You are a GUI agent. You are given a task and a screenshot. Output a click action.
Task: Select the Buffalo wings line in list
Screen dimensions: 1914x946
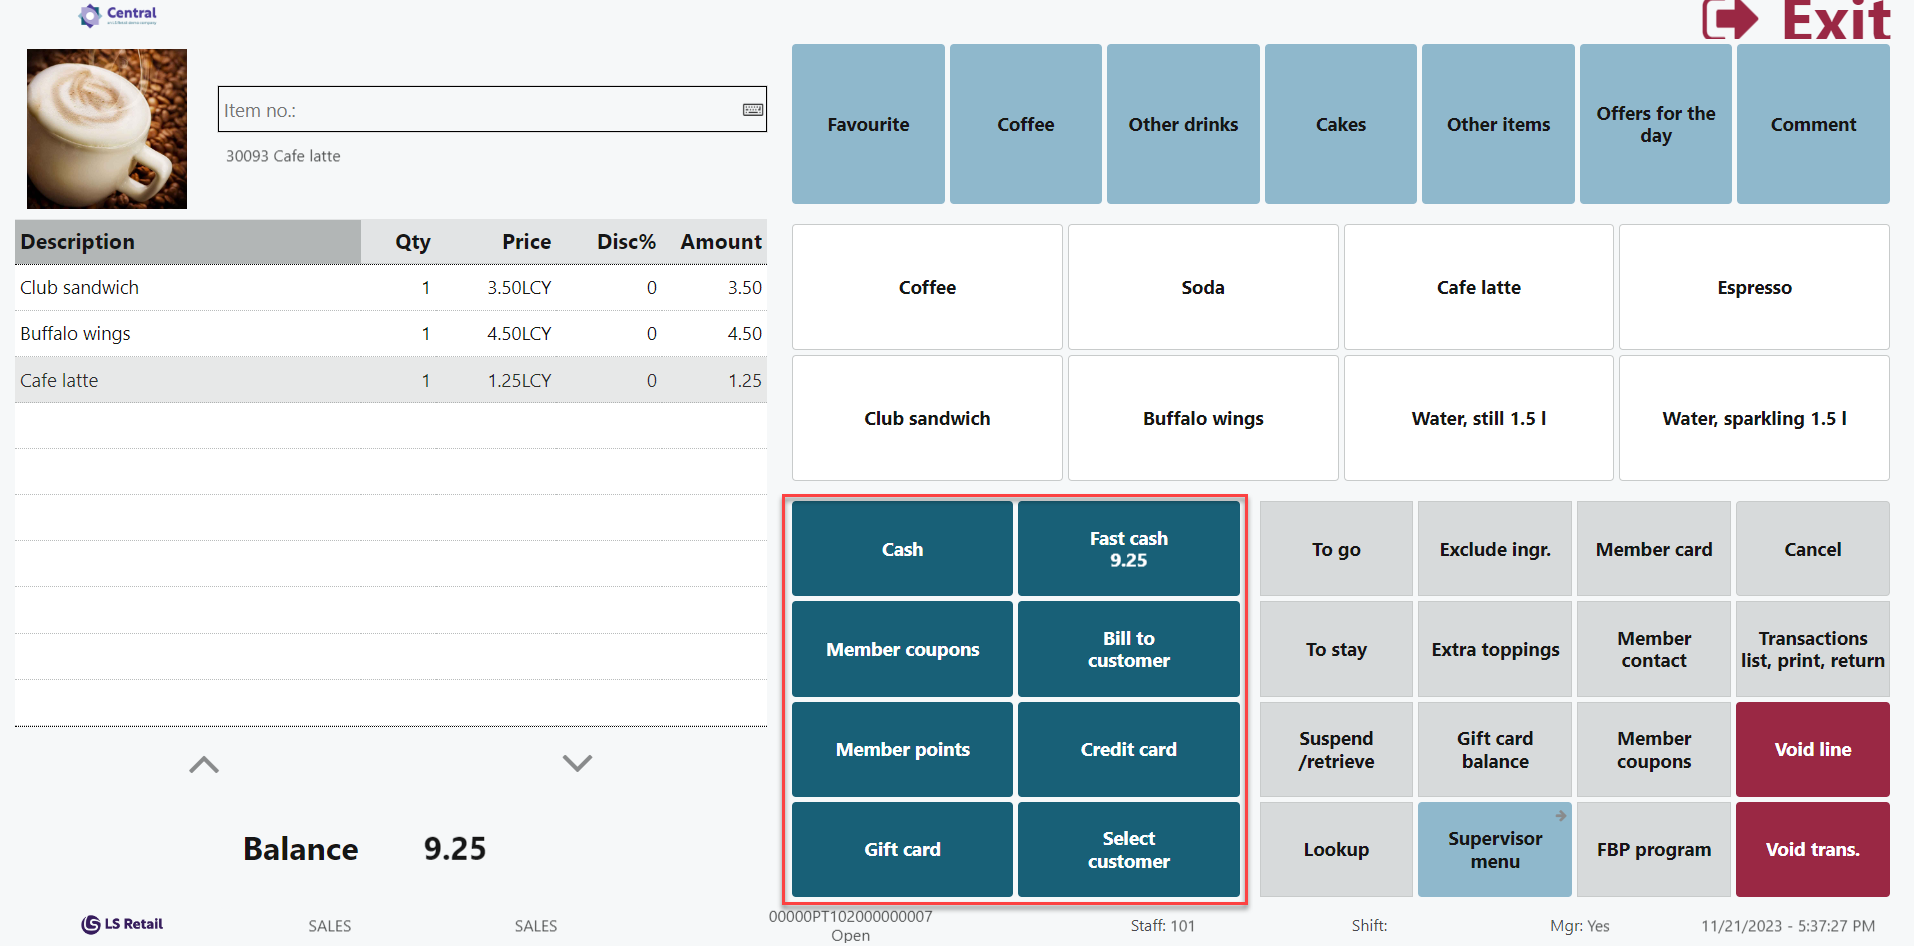[390, 334]
